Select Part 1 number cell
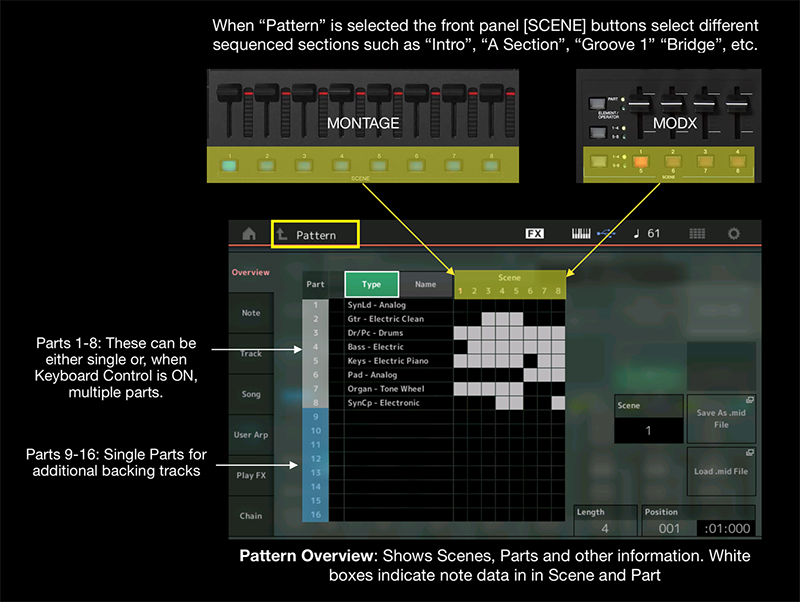This screenshot has height=602, width=800. [x=315, y=305]
